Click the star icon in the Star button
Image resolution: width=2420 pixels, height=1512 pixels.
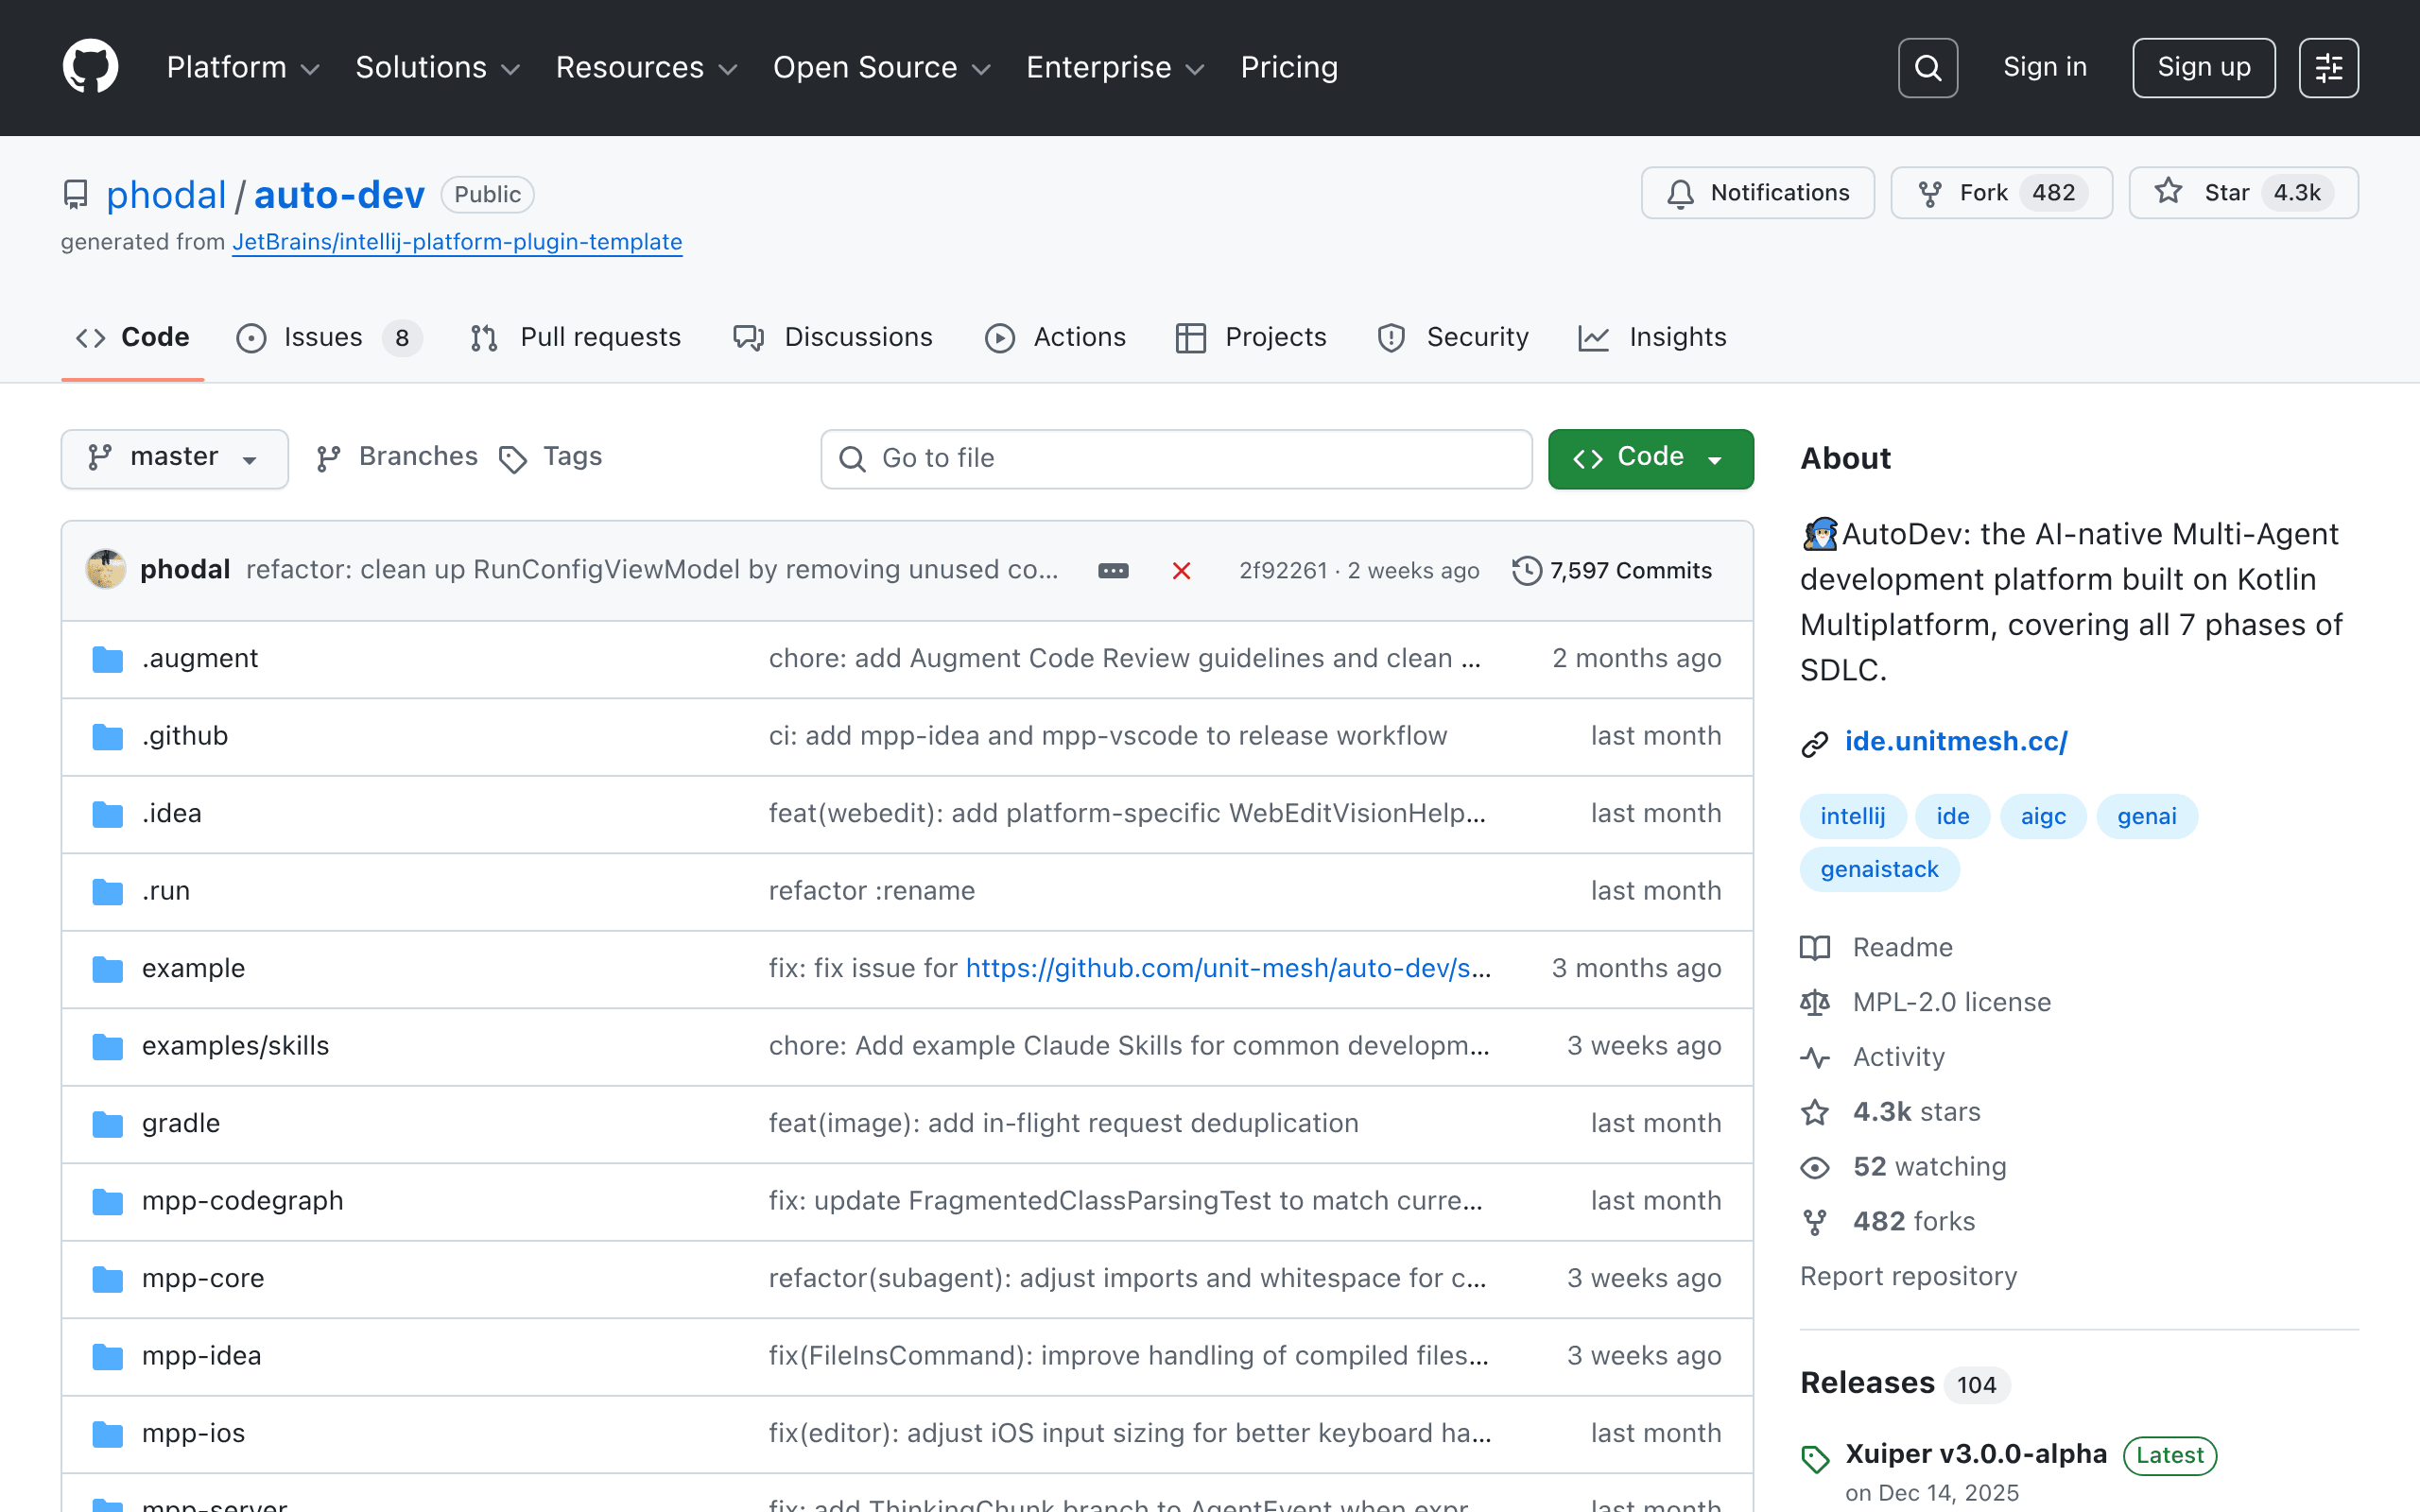pos(2168,191)
